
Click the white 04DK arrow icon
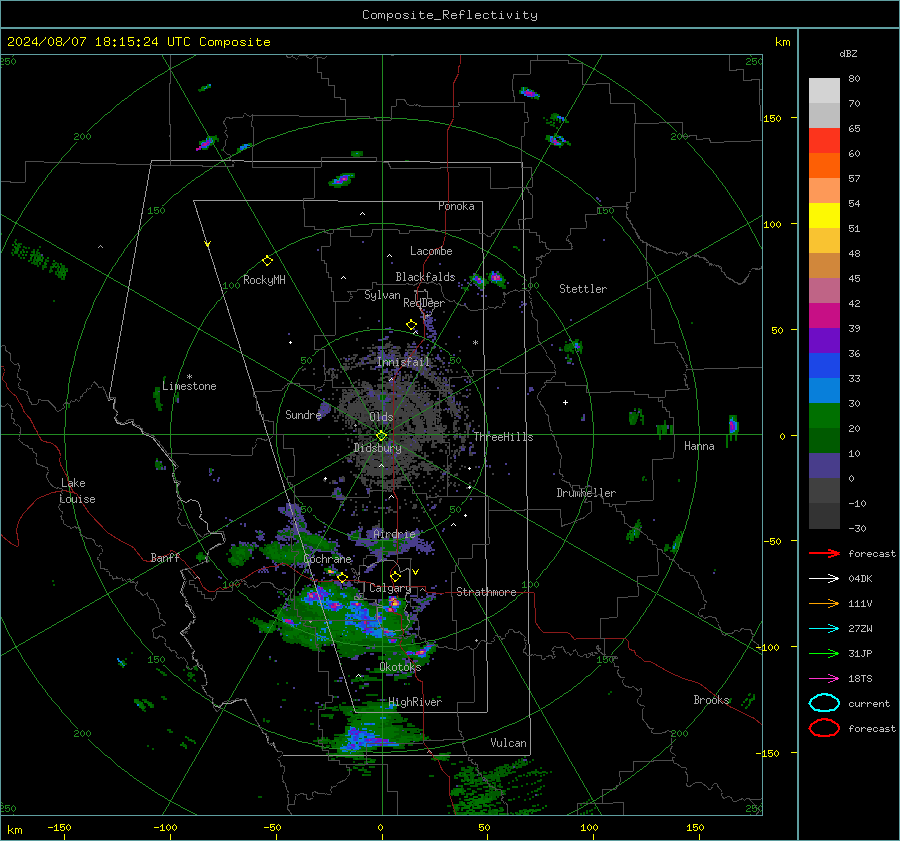click(x=824, y=579)
